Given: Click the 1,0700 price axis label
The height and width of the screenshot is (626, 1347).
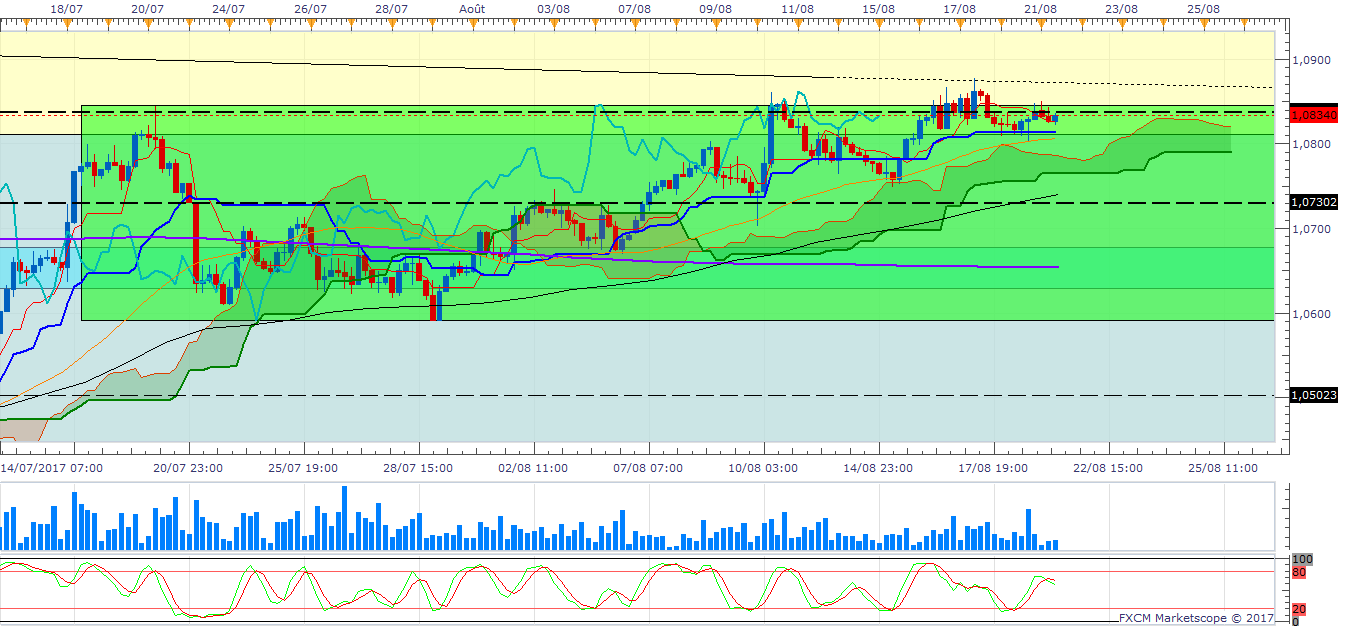Looking at the screenshot, I should pos(1312,230).
